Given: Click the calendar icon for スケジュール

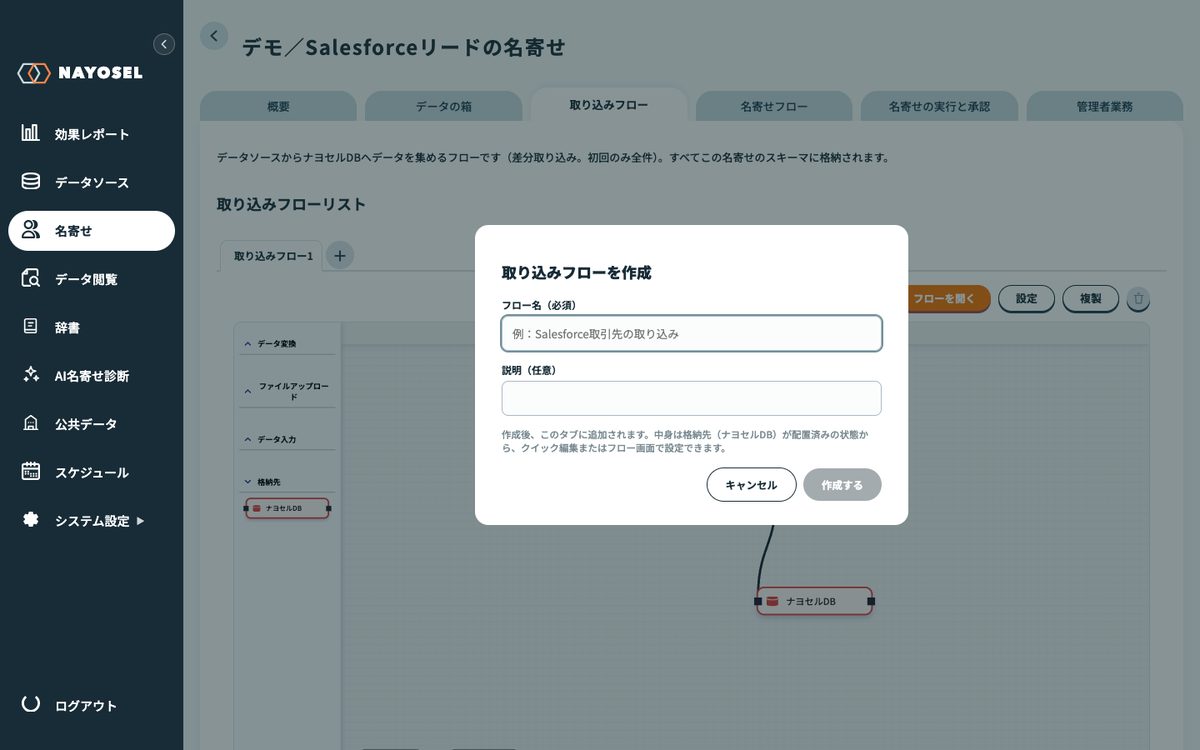Looking at the screenshot, I should (x=31, y=471).
